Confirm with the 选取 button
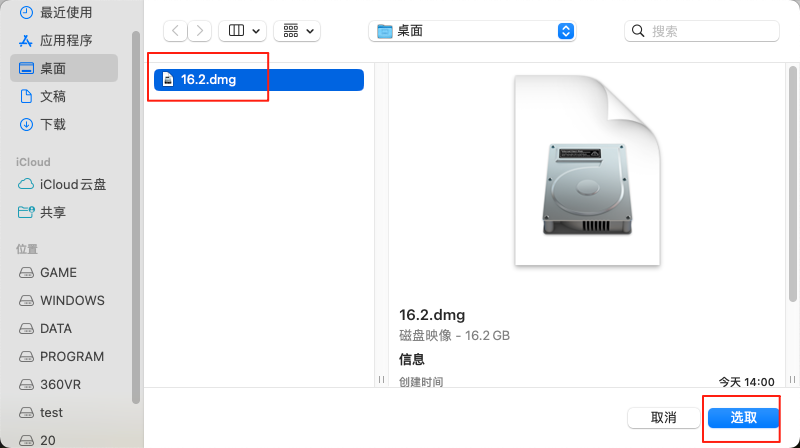The width and height of the screenshot is (800, 448). tap(743, 418)
